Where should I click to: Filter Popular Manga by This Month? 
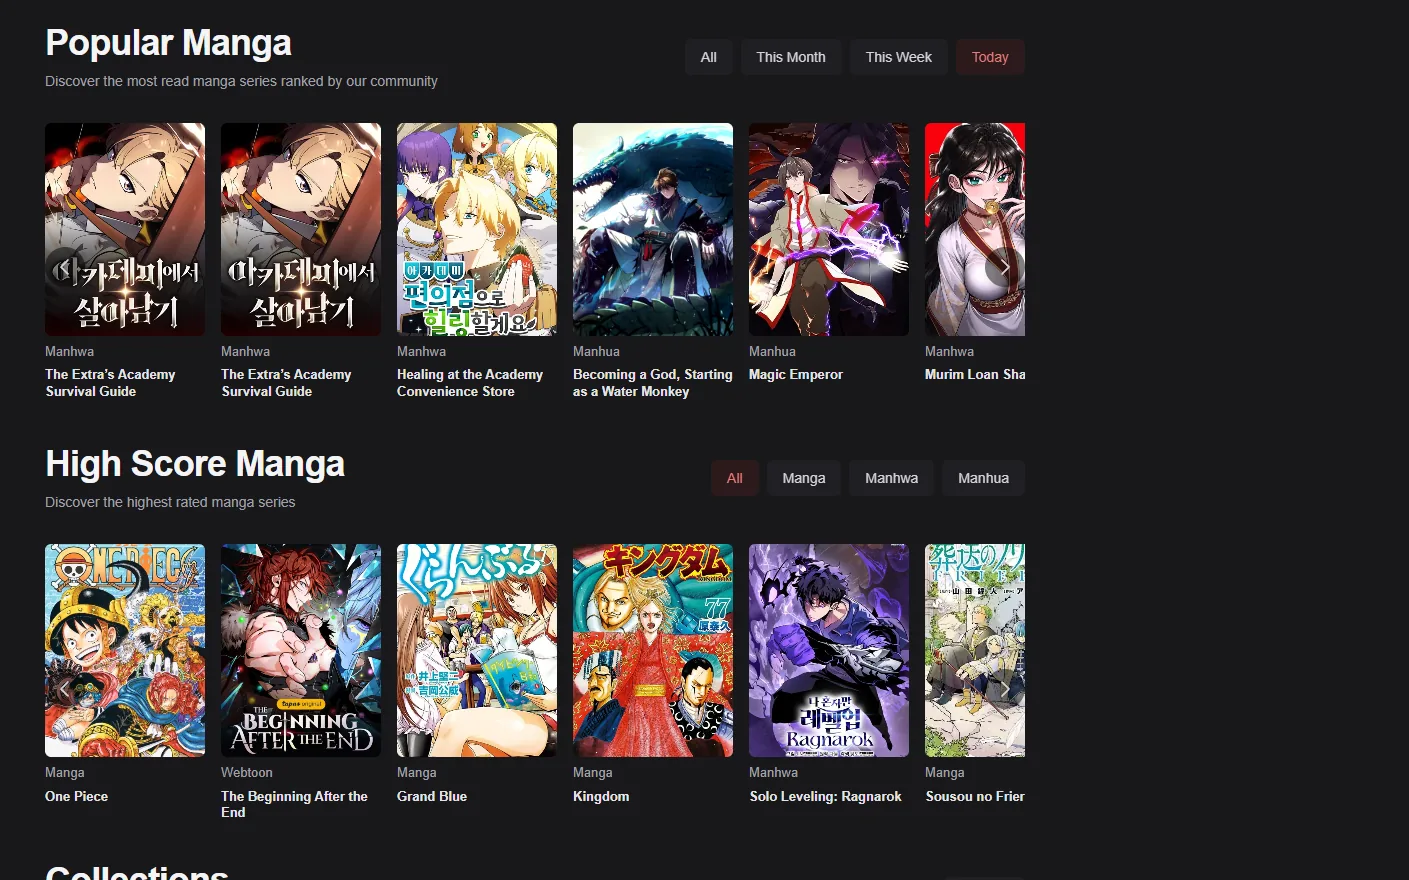[x=791, y=57]
